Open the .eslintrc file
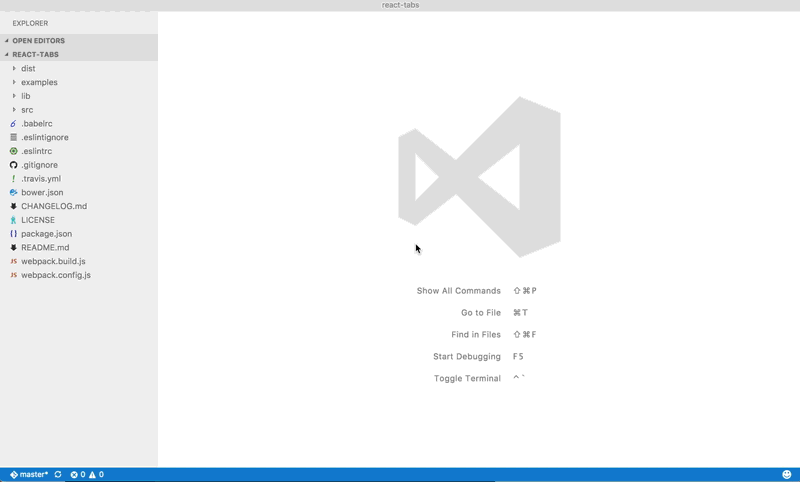This screenshot has width=800, height=482. [36, 151]
